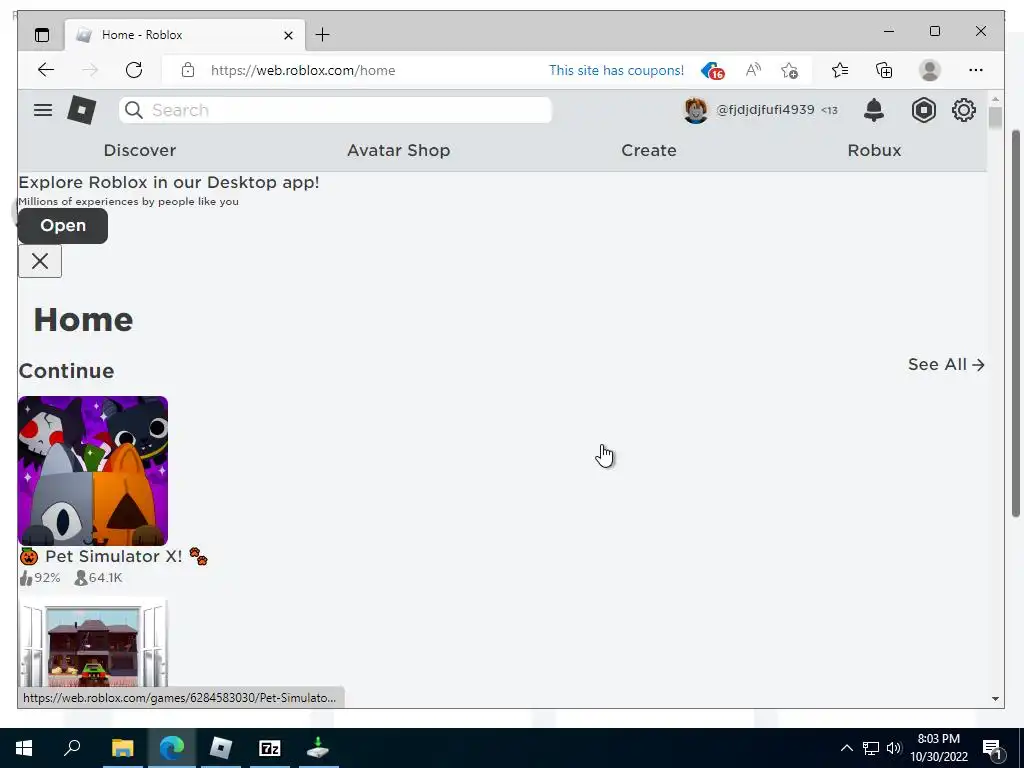Open the Robux balance hexagon icon
Viewport: 1024px width, 768px height.
[x=923, y=110]
